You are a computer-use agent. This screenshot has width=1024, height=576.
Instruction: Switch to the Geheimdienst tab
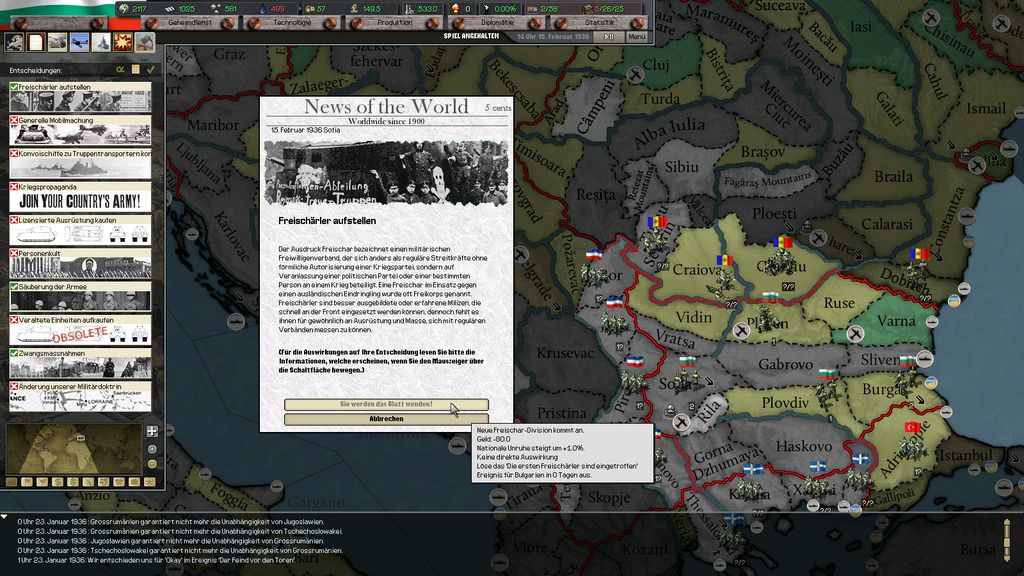tap(190, 23)
